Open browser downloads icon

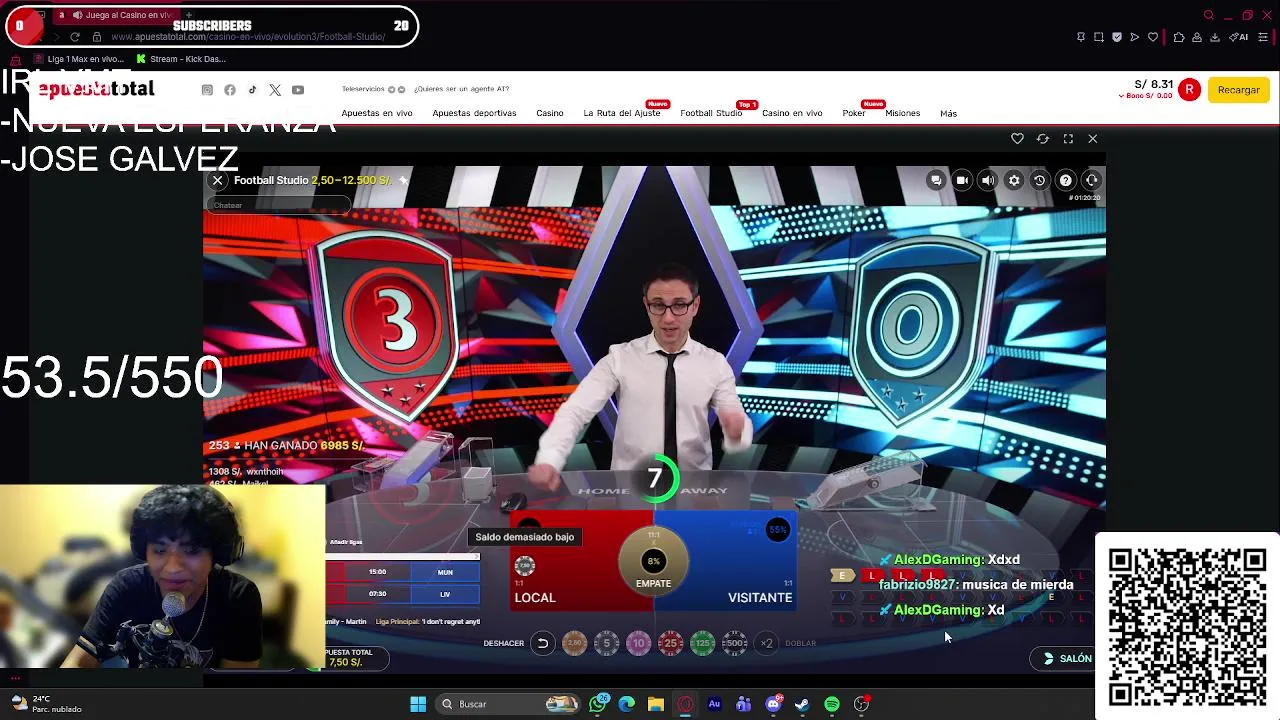click(x=1215, y=37)
